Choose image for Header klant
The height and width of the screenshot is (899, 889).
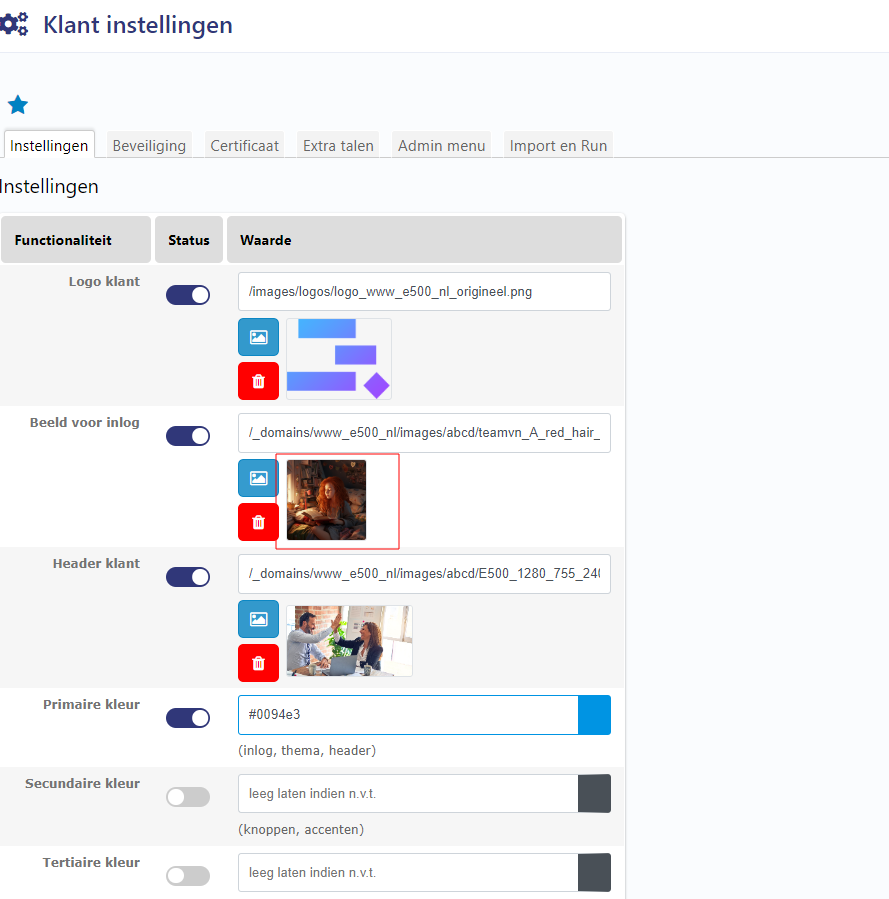tap(258, 619)
